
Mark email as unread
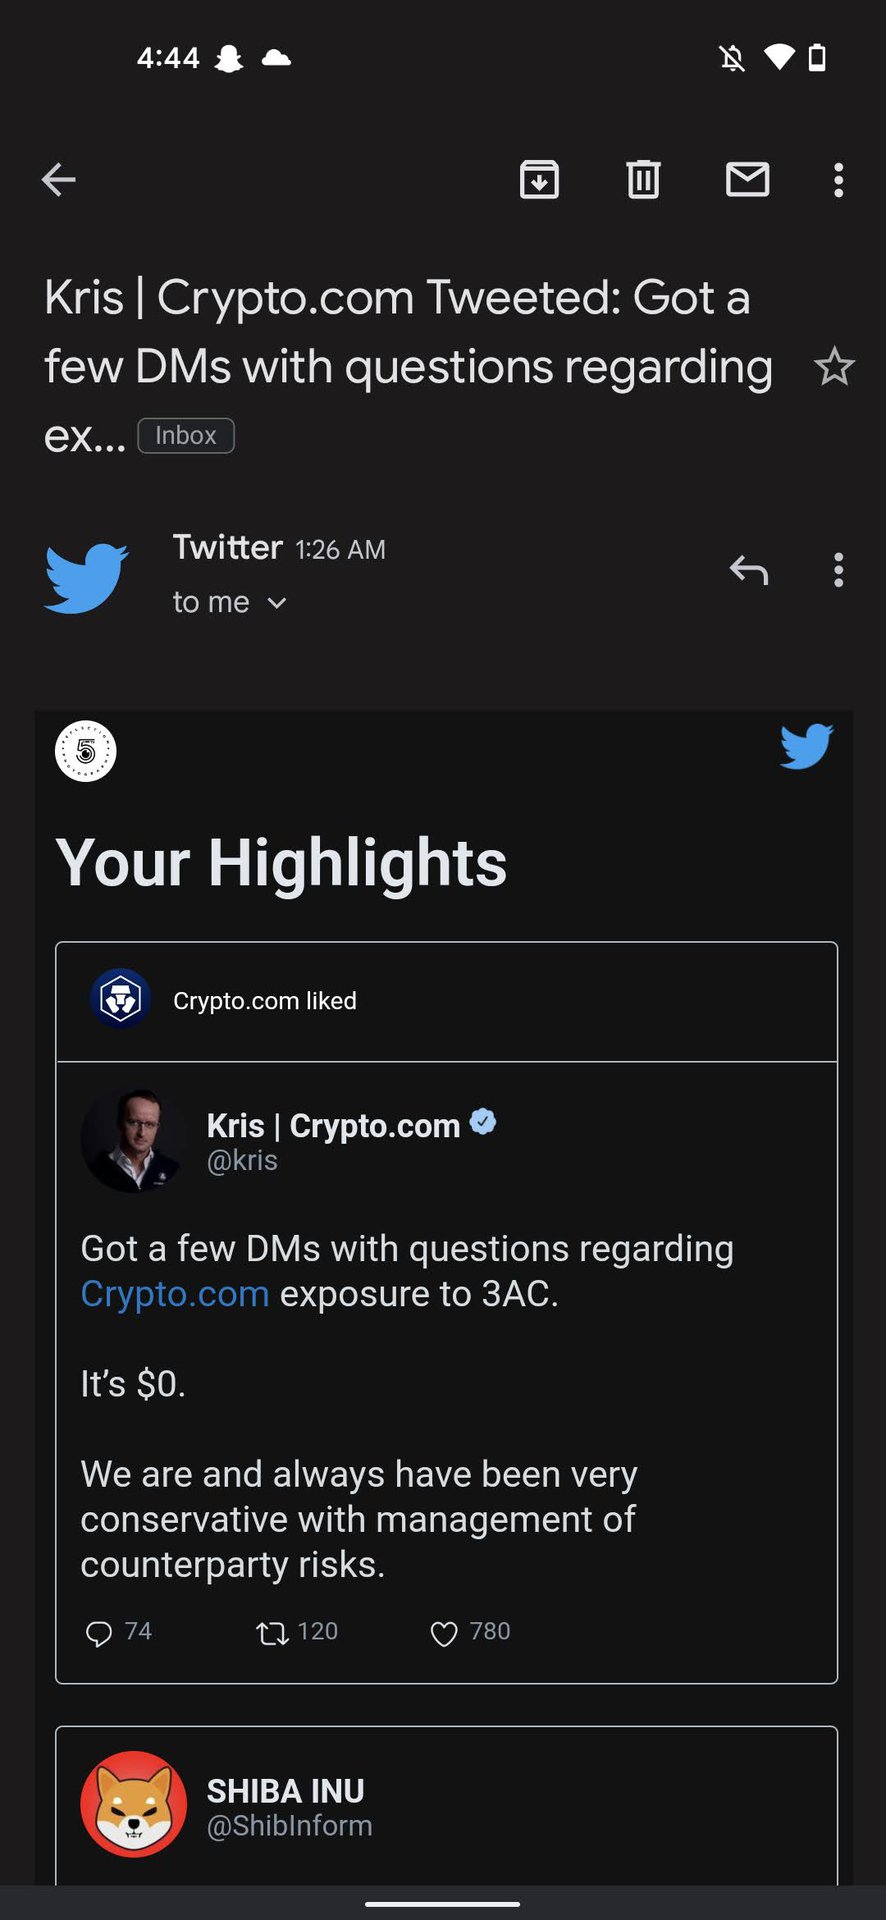pos(747,180)
